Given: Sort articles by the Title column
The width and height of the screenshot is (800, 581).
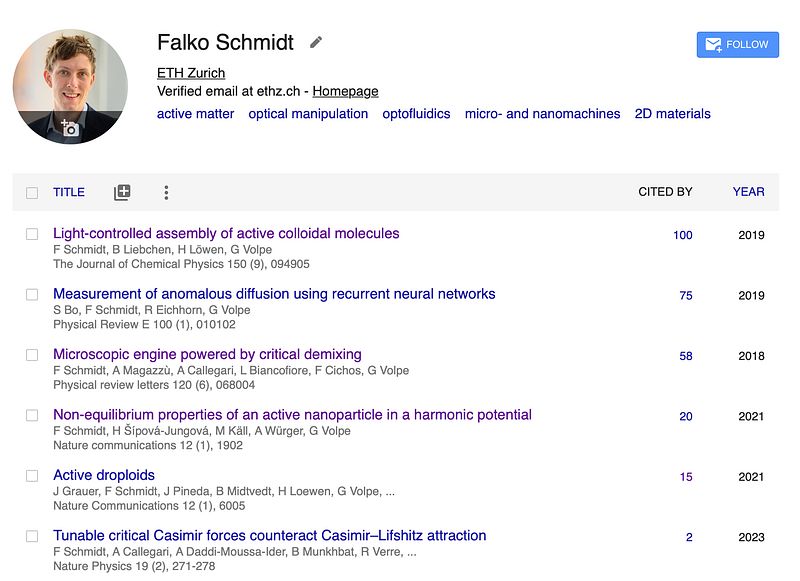Looking at the screenshot, I should click(69, 192).
